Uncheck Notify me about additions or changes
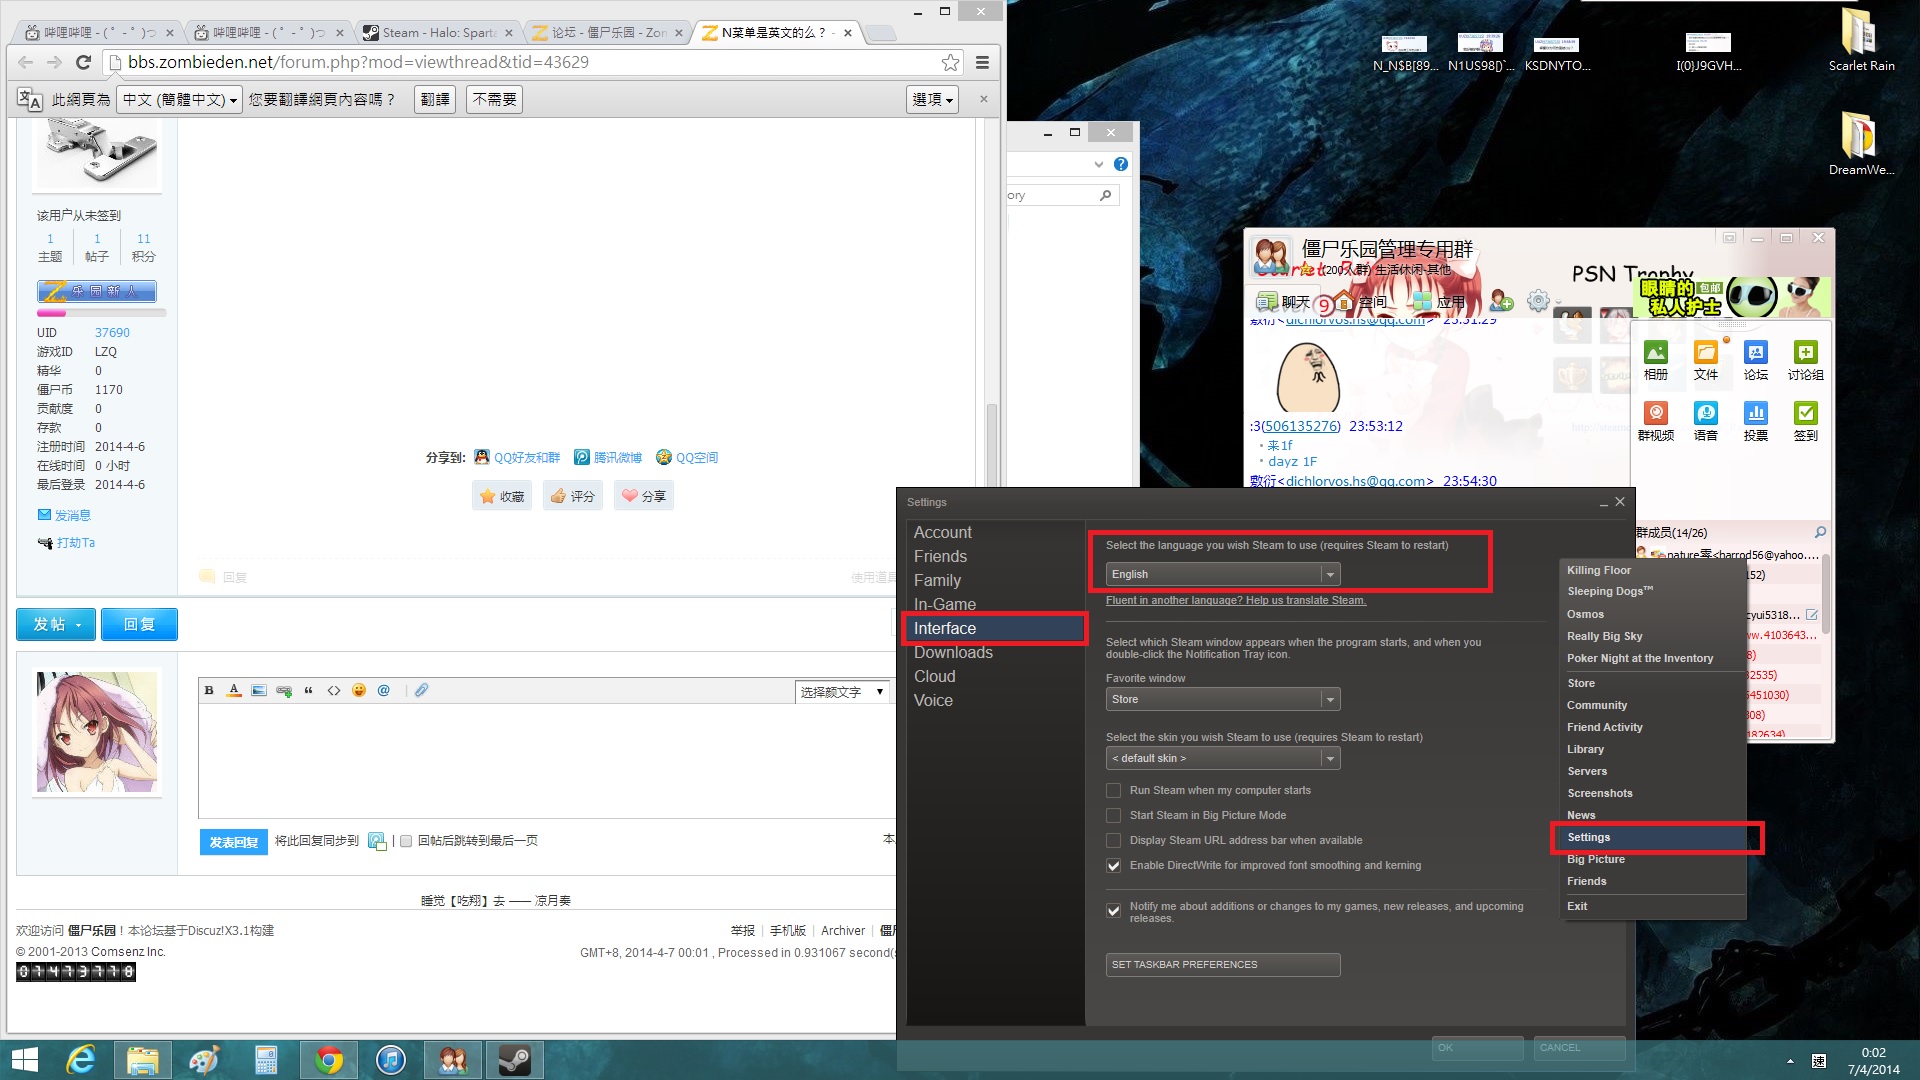 click(1113, 910)
